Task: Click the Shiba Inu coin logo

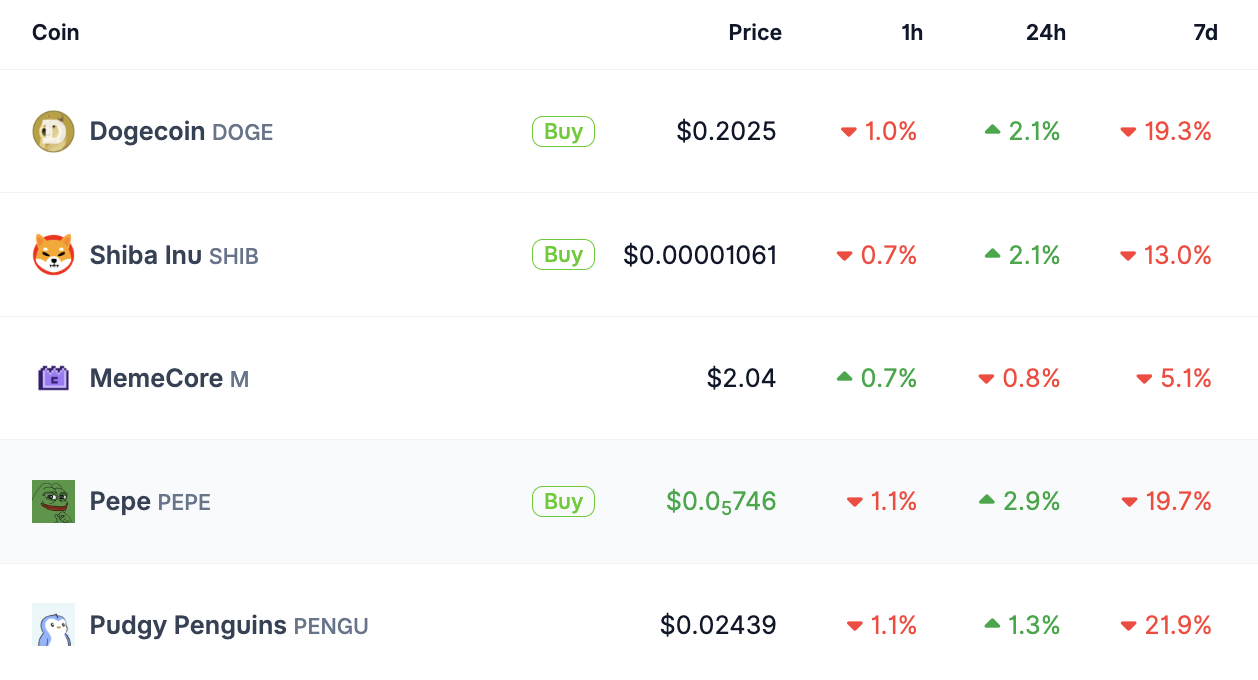Action: click(x=53, y=255)
